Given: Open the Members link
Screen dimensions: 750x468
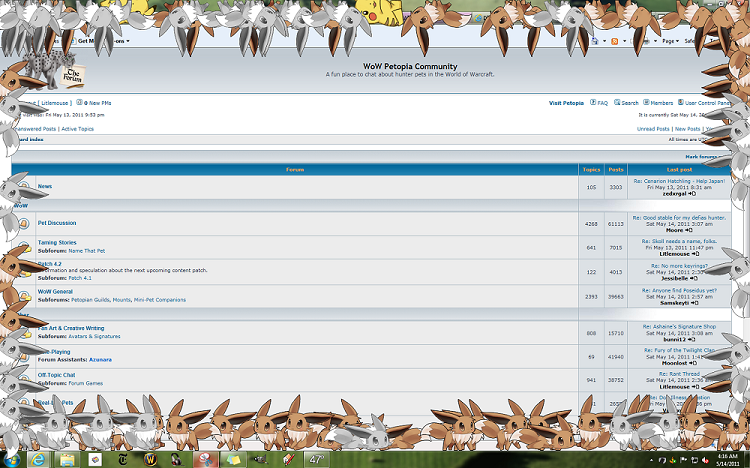Looking at the screenshot, I should (x=662, y=103).
